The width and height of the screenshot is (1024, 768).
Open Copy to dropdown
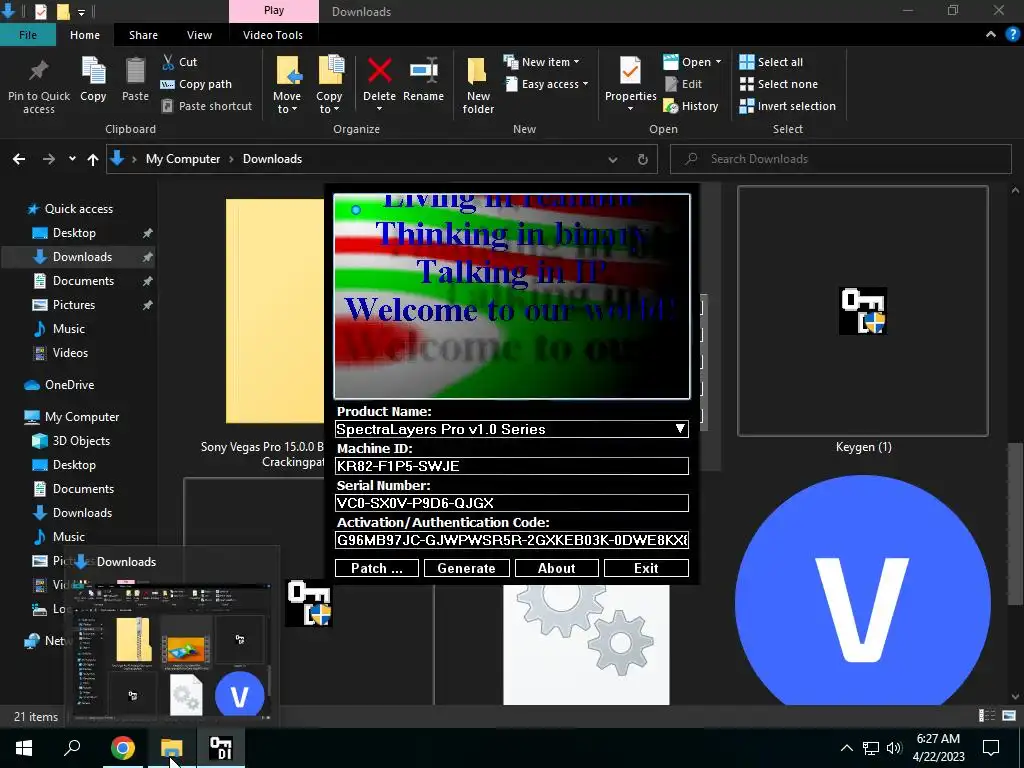[329, 85]
